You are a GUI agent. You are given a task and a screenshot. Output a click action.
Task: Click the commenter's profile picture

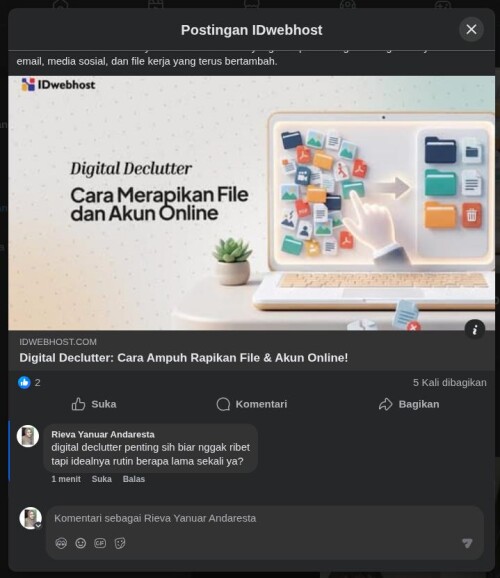pyautogui.click(x=28, y=436)
